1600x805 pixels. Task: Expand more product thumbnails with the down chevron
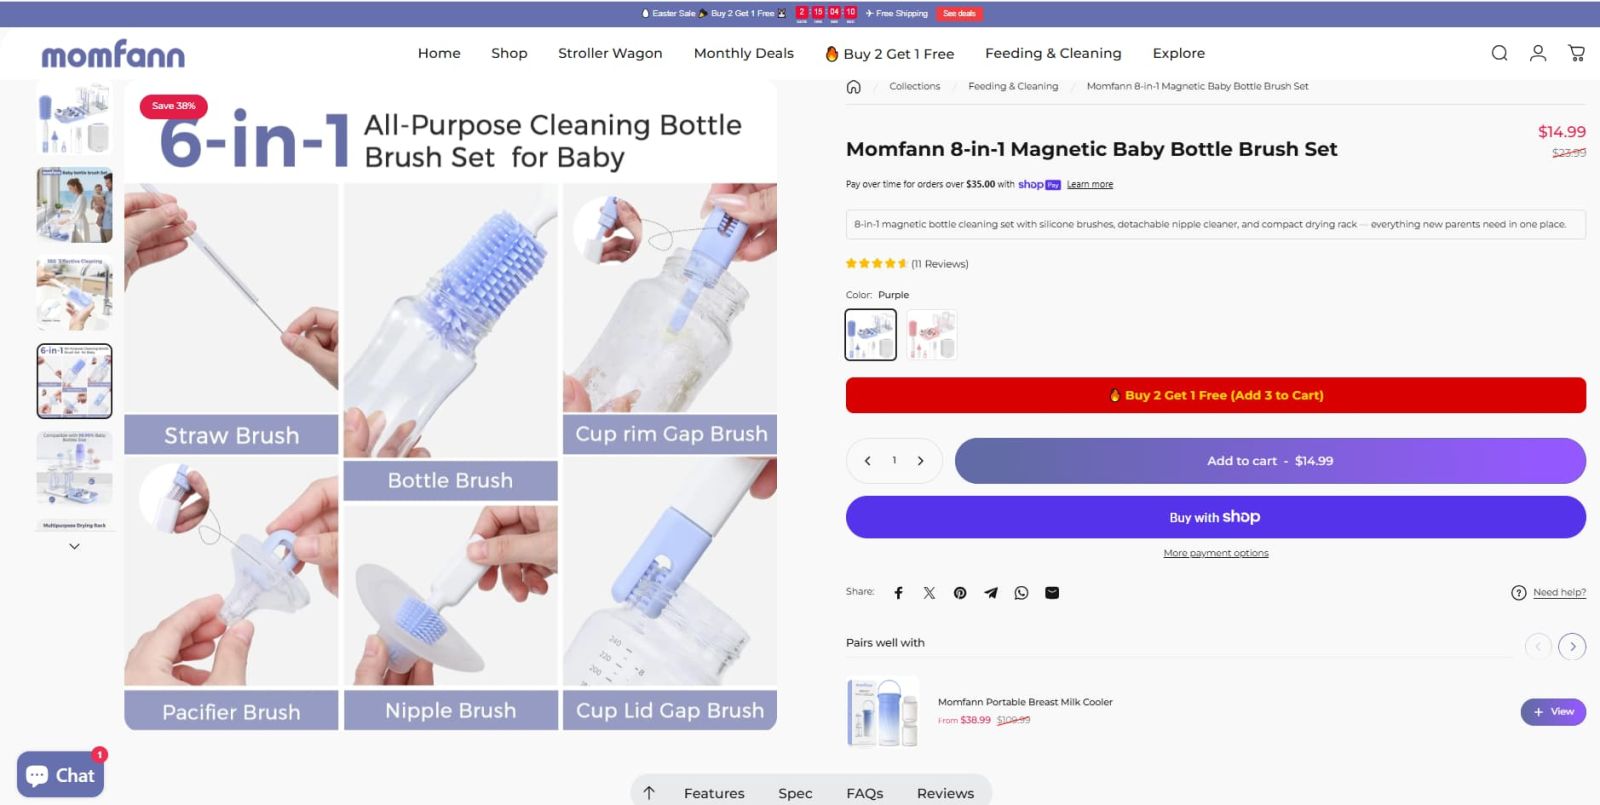pyautogui.click(x=74, y=546)
